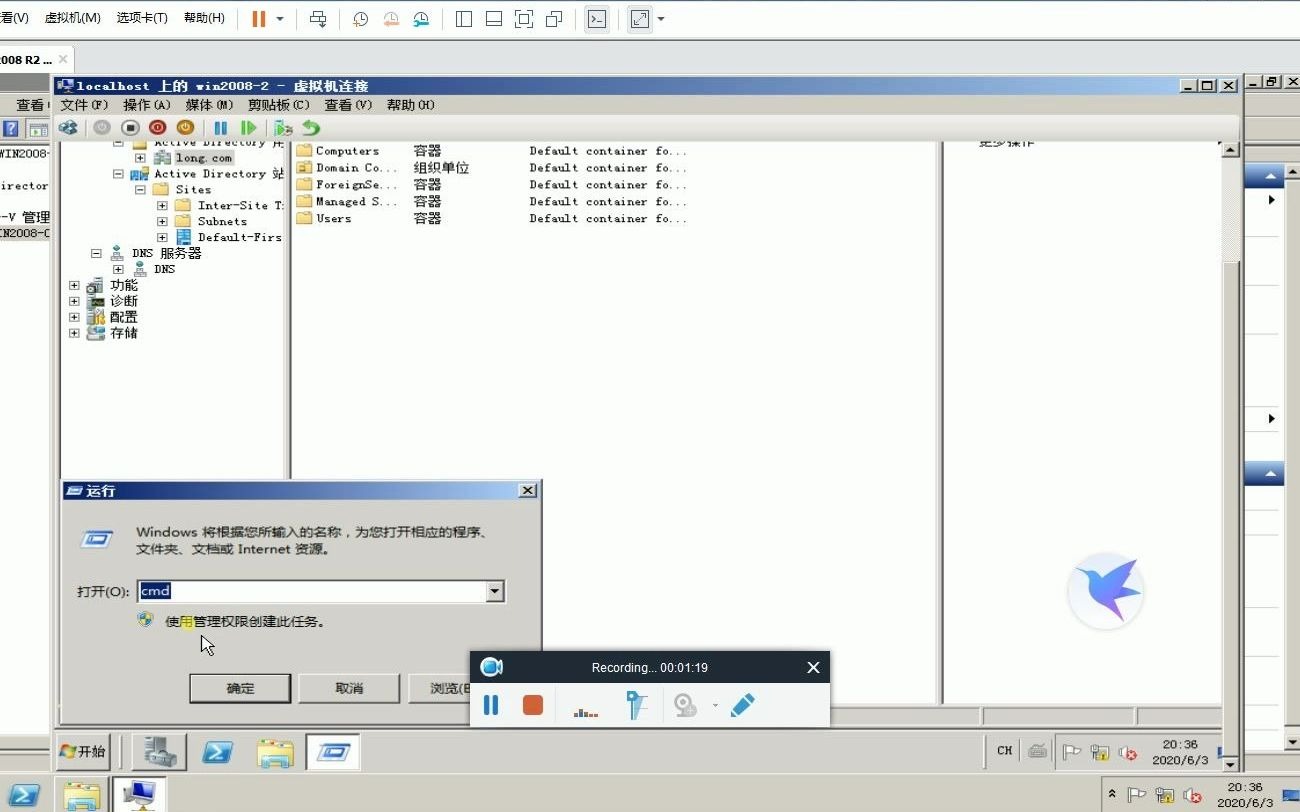The width and height of the screenshot is (1300, 812).
Task: Open the VMware console view icon
Action: point(597,19)
